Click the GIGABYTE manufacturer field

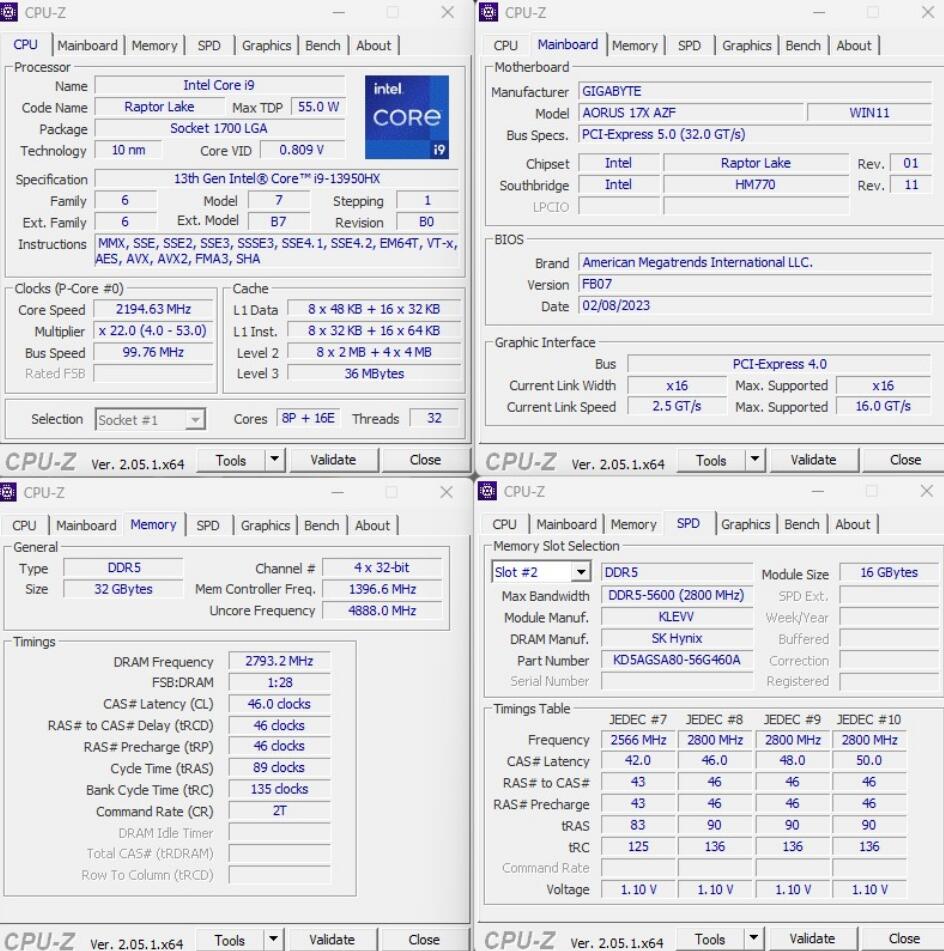755,91
